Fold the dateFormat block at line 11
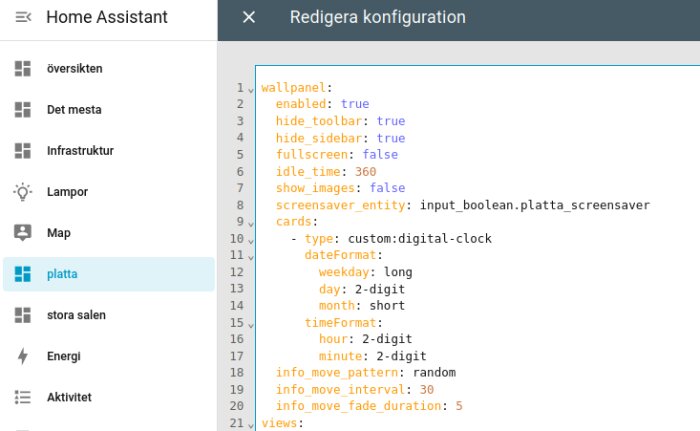Image resolution: width=700 pixels, height=431 pixels. coord(251,257)
